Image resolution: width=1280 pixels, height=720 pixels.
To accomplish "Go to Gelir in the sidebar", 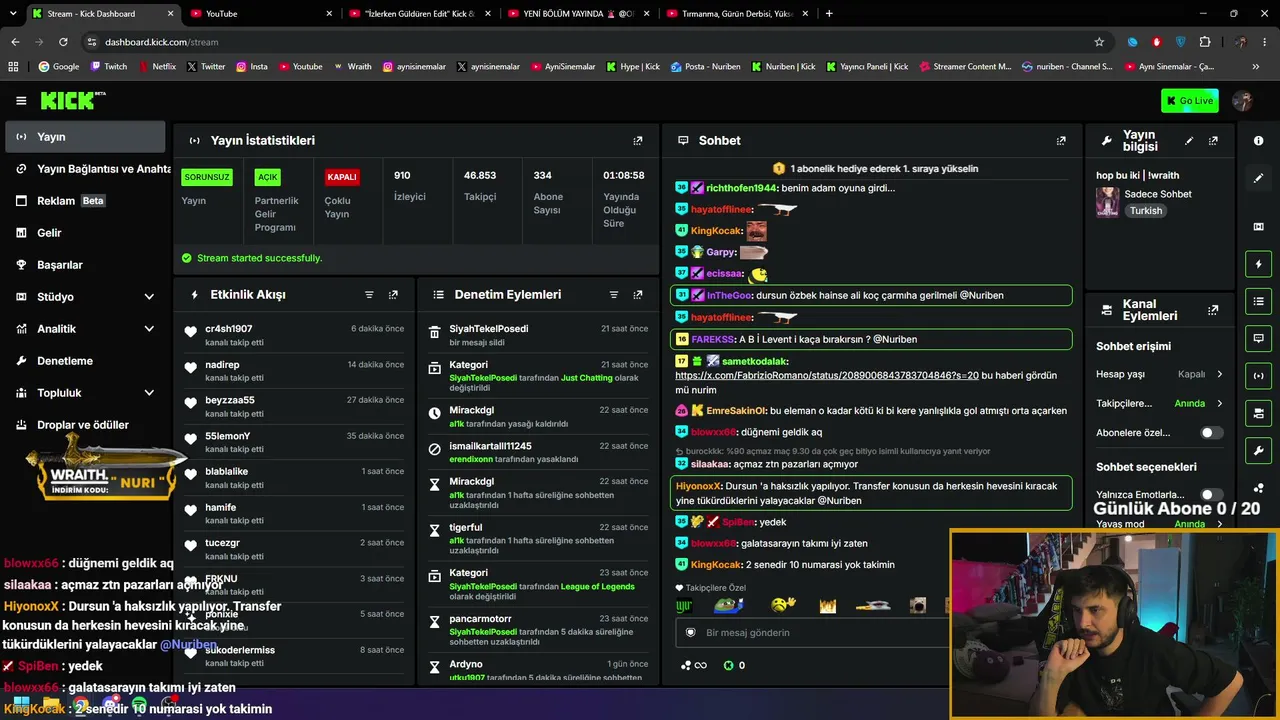I will [85, 233].
